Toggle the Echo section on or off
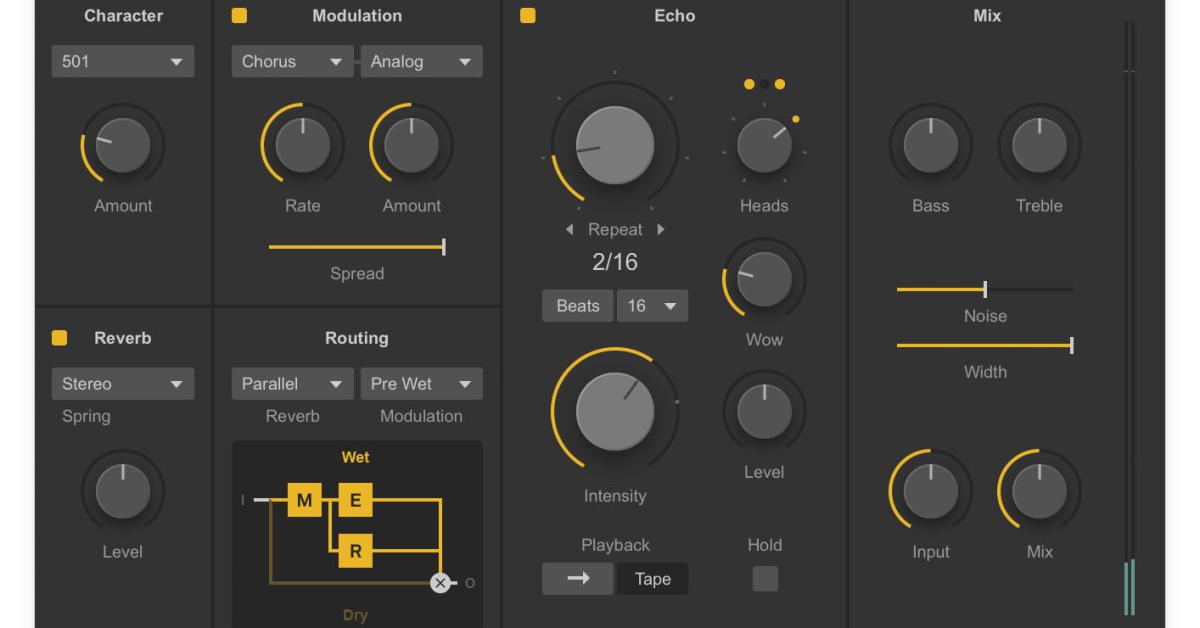Screen dimensions: 1200x628 [528, 16]
